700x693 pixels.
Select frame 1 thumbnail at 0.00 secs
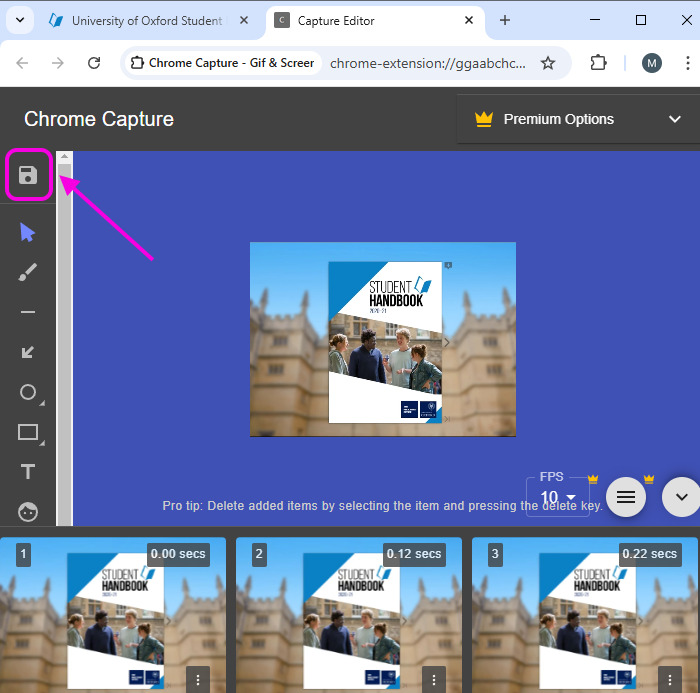click(113, 615)
